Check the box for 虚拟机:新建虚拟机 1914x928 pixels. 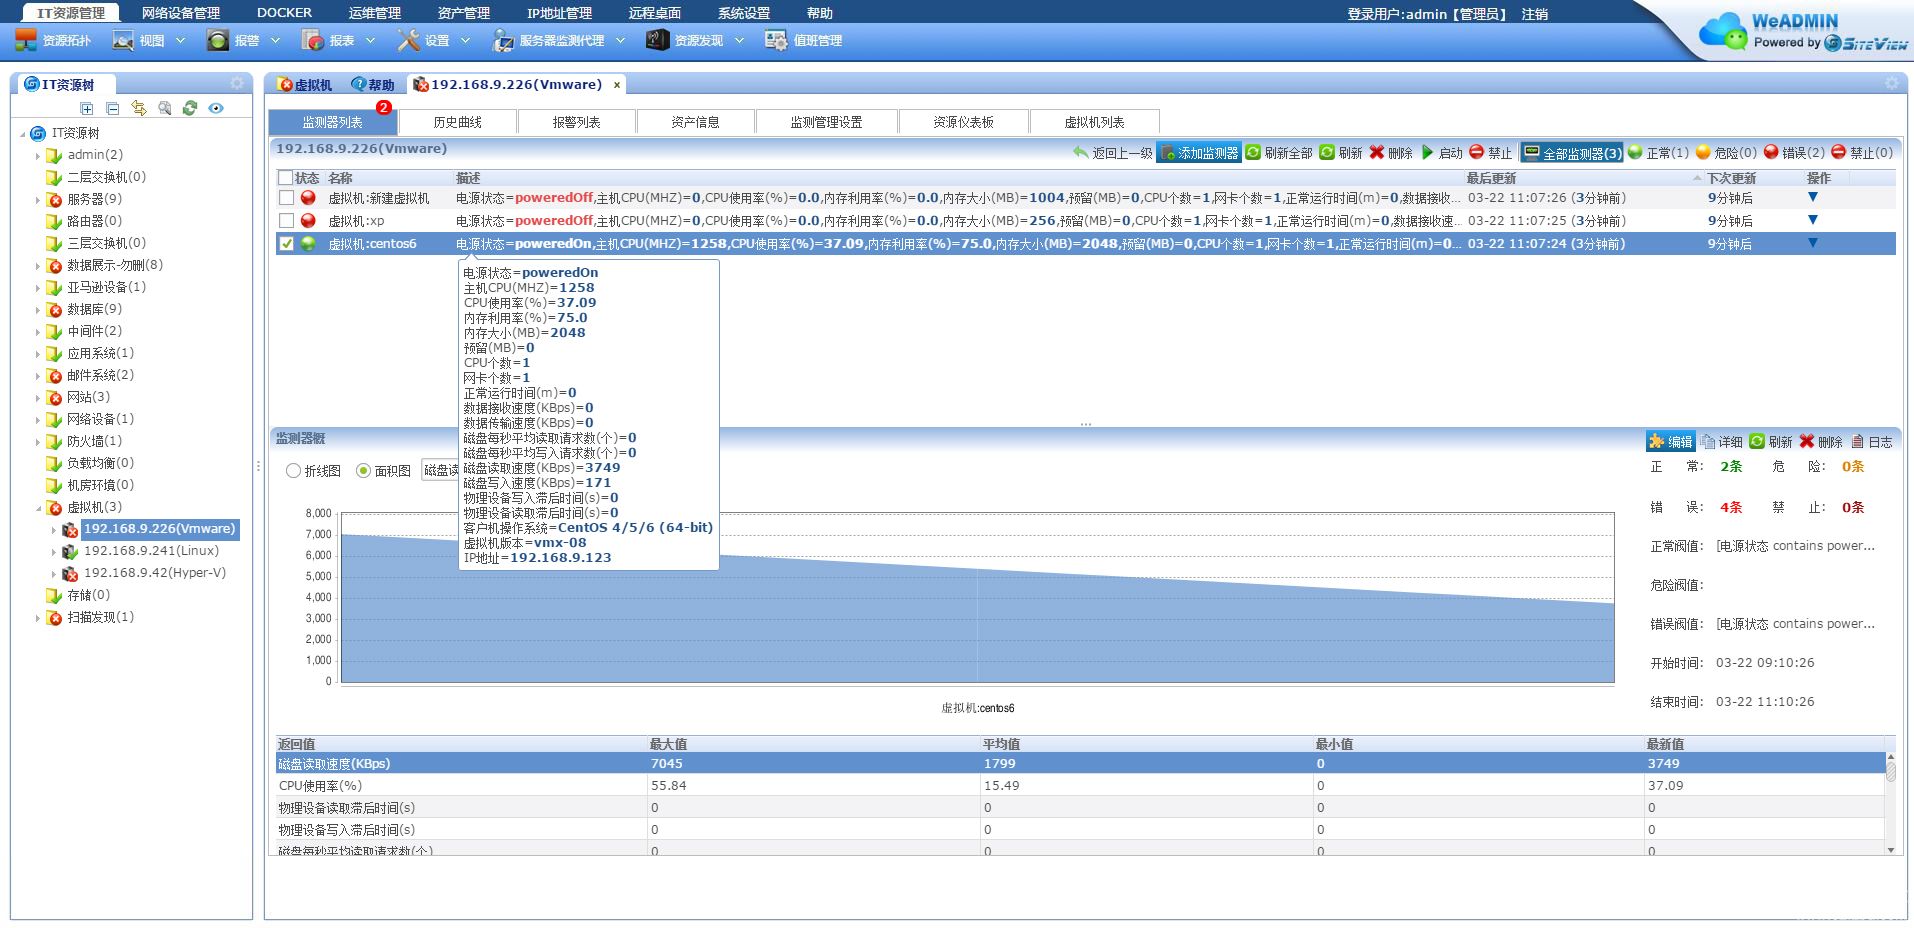tap(286, 198)
